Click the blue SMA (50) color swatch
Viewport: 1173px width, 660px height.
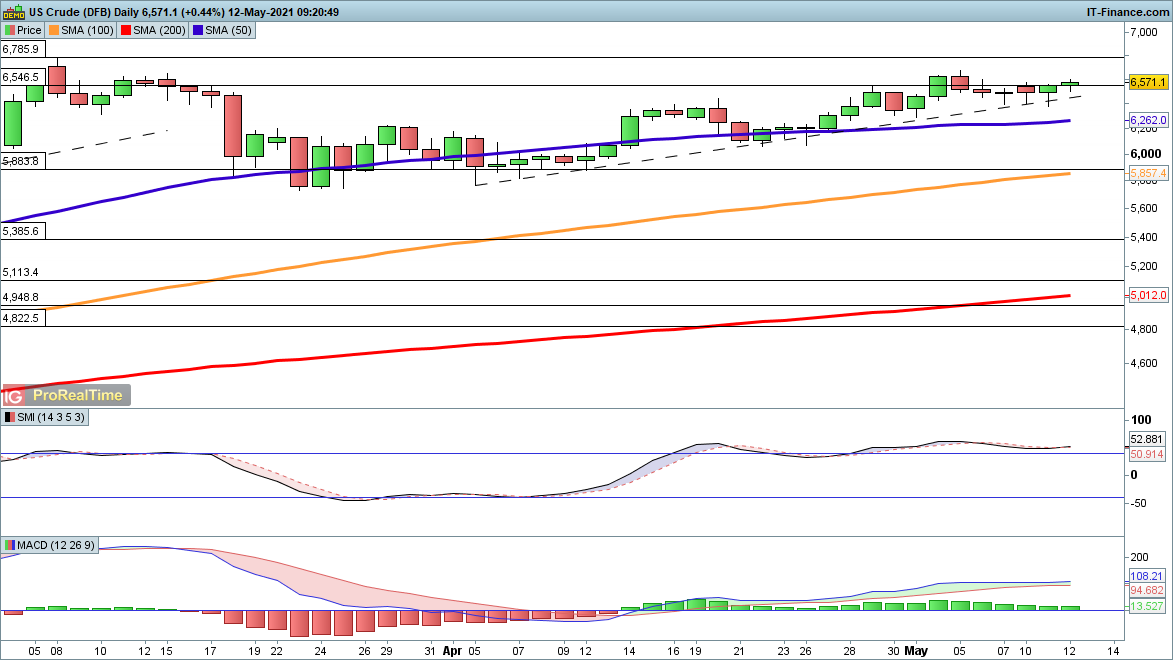[x=198, y=31]
